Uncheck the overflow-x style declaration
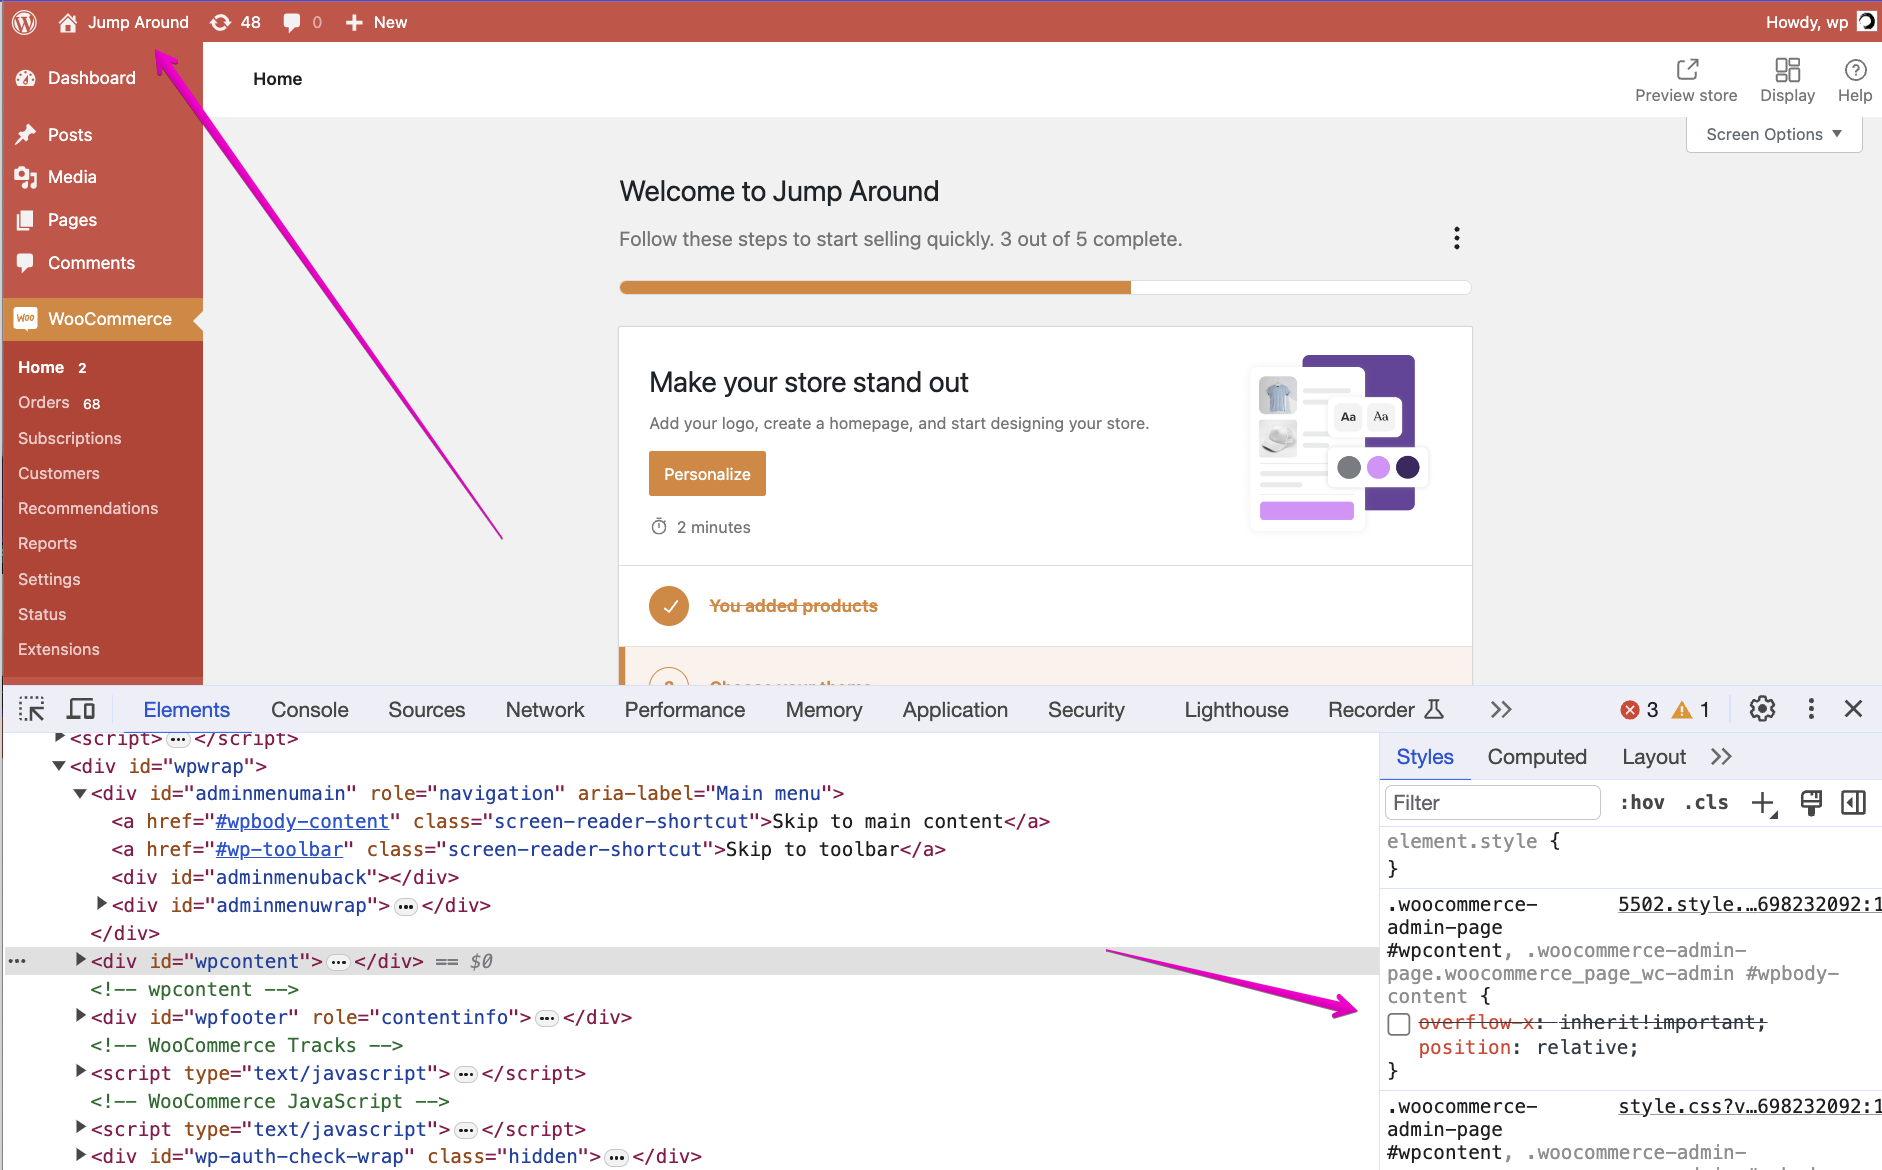 [x=1398, y=1023]
